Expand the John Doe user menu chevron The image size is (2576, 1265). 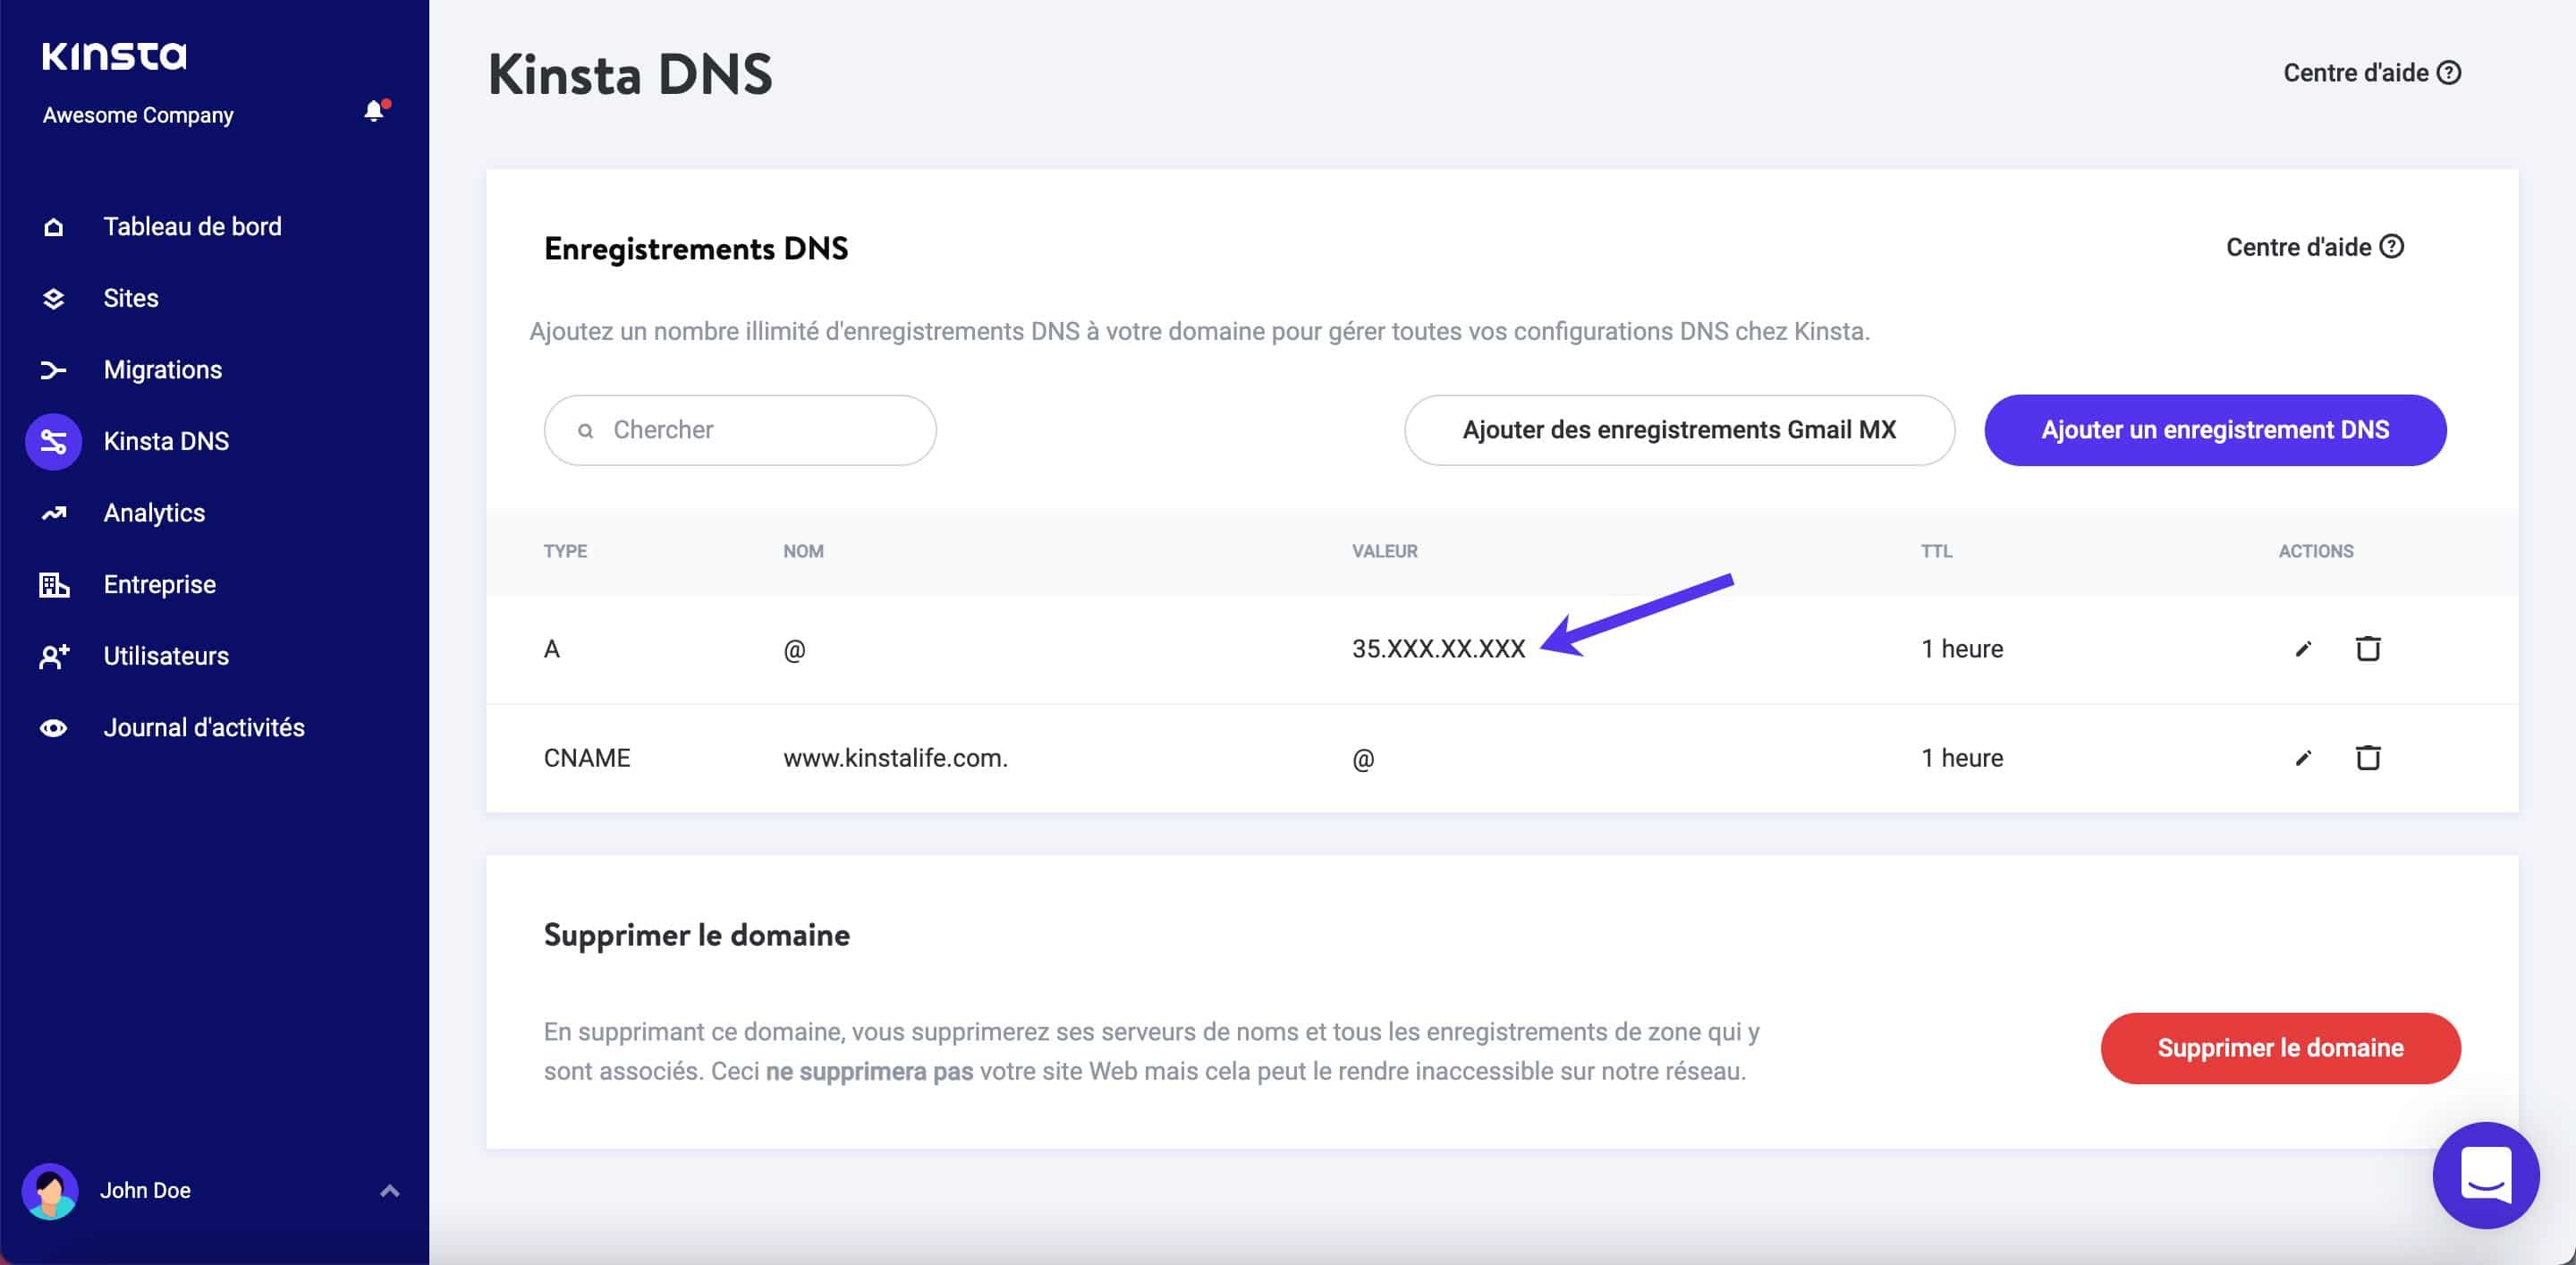[390, 1190]
